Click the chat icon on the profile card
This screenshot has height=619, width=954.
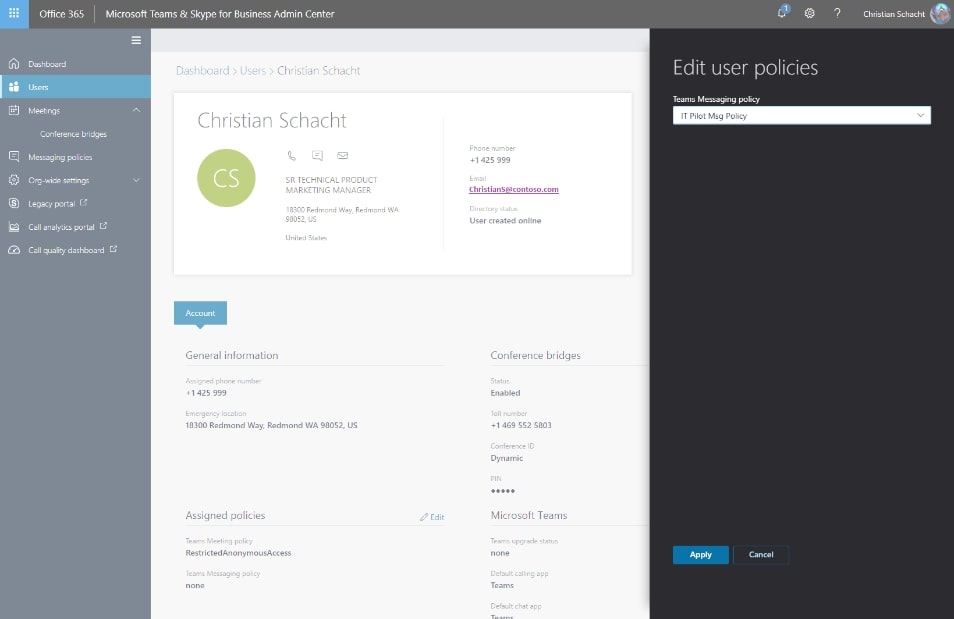coord(317,155)
